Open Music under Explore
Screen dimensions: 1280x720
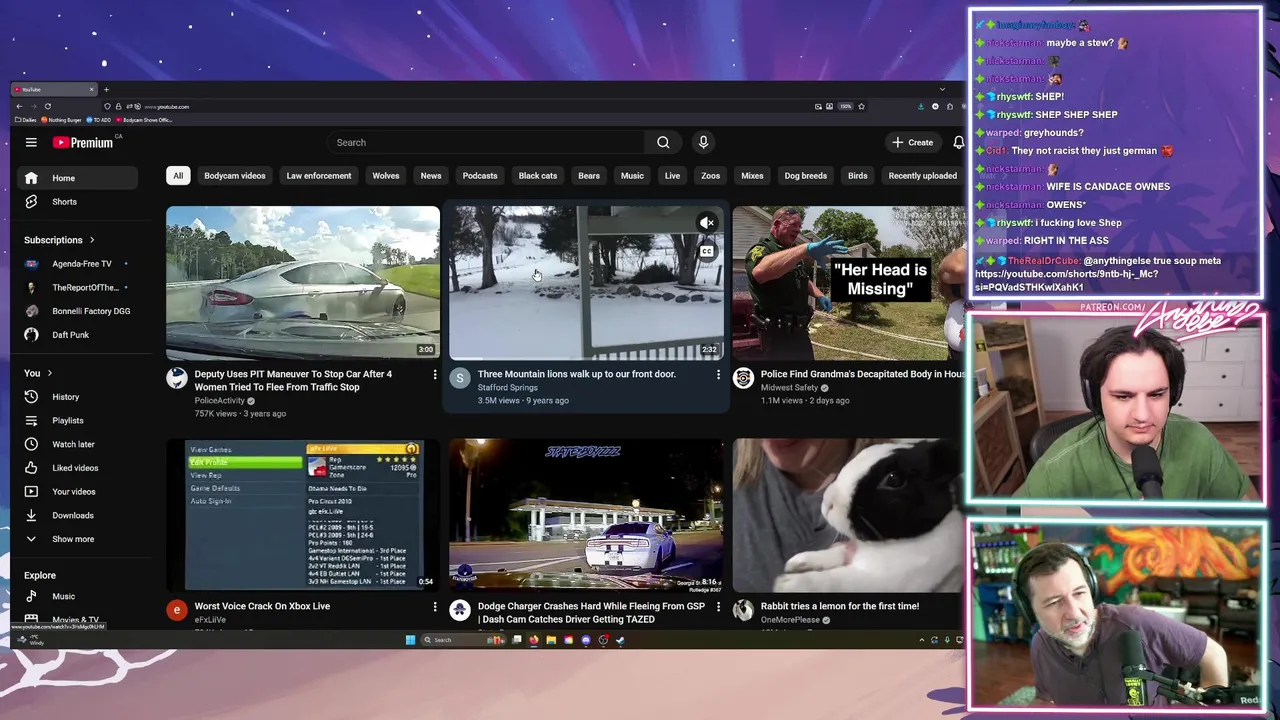click(78, 596)
